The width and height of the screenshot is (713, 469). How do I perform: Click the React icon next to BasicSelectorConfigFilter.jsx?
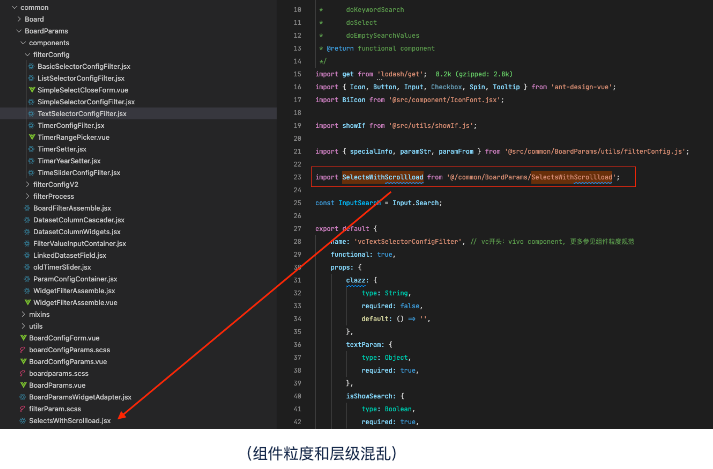click(x=31, y=66)
